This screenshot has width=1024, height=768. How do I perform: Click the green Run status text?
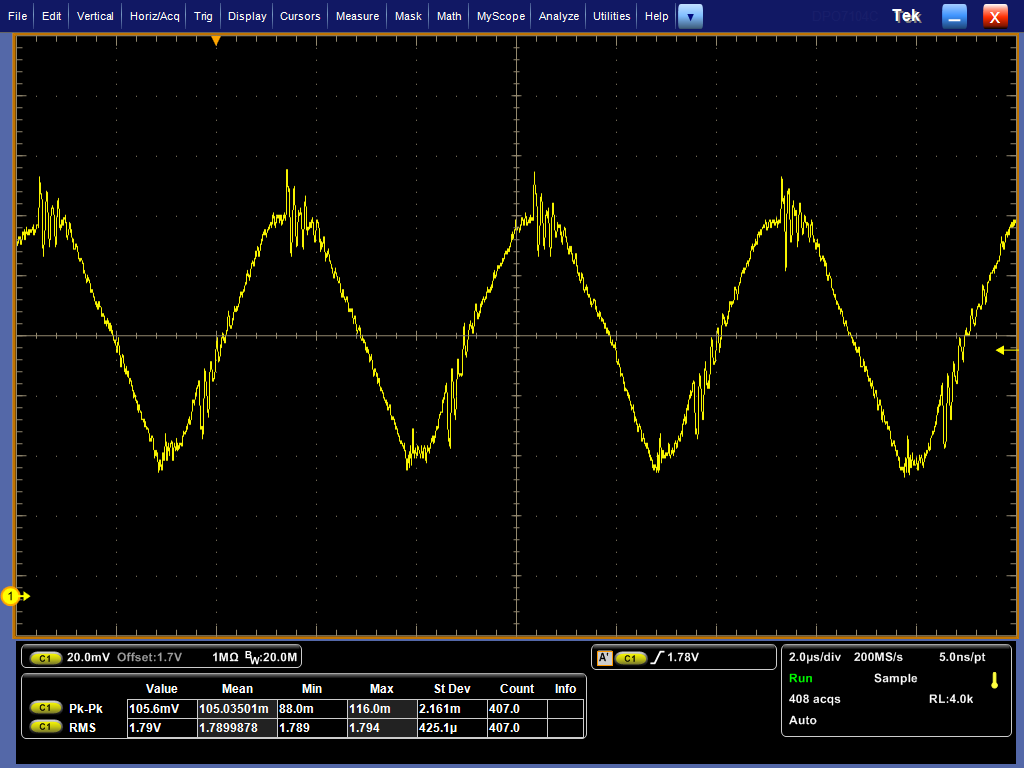pos(801,678)
